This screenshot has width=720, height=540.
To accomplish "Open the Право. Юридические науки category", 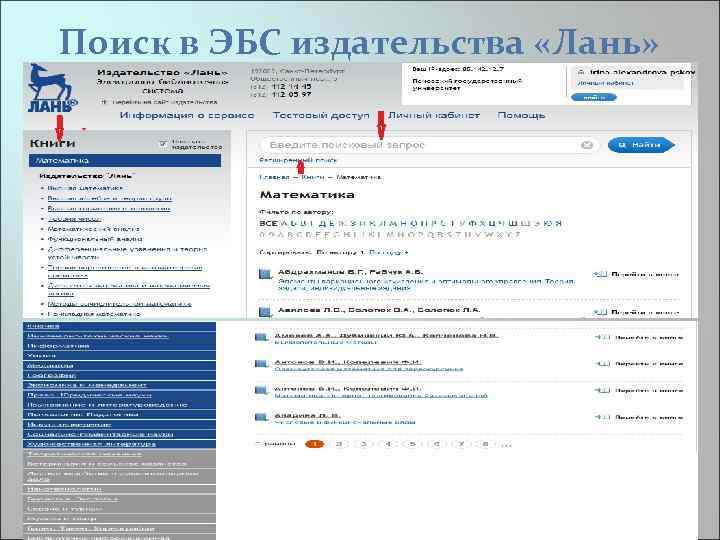I will [119, 395].
